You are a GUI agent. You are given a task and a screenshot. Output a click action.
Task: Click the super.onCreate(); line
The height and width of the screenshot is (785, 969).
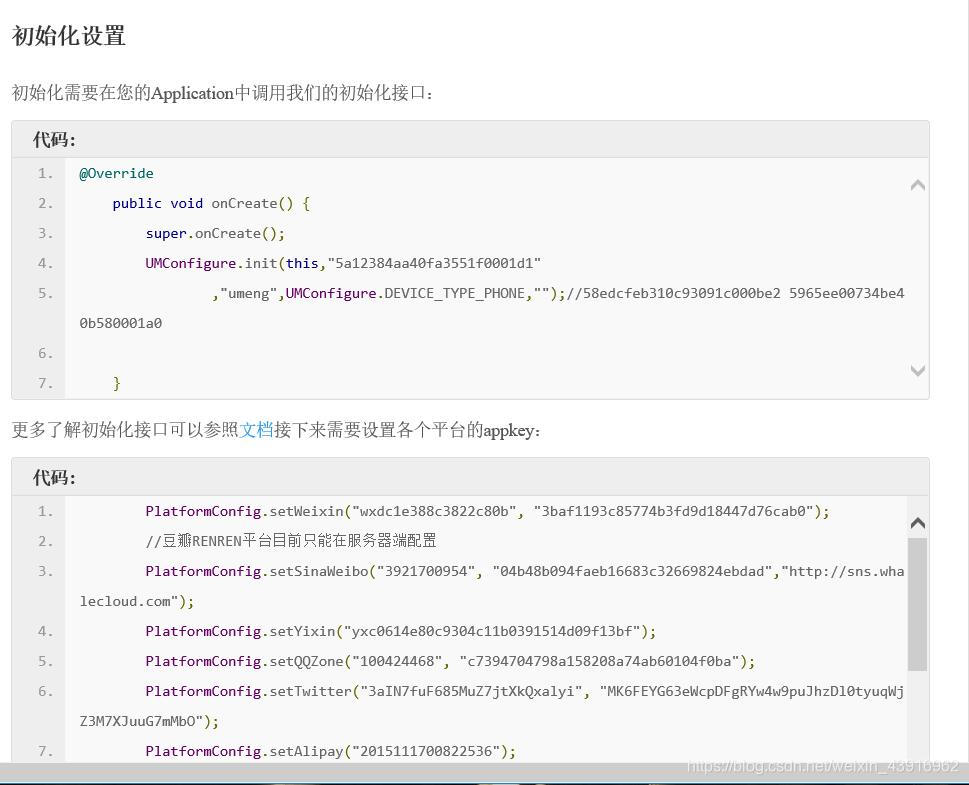click(x=215, y=234)
